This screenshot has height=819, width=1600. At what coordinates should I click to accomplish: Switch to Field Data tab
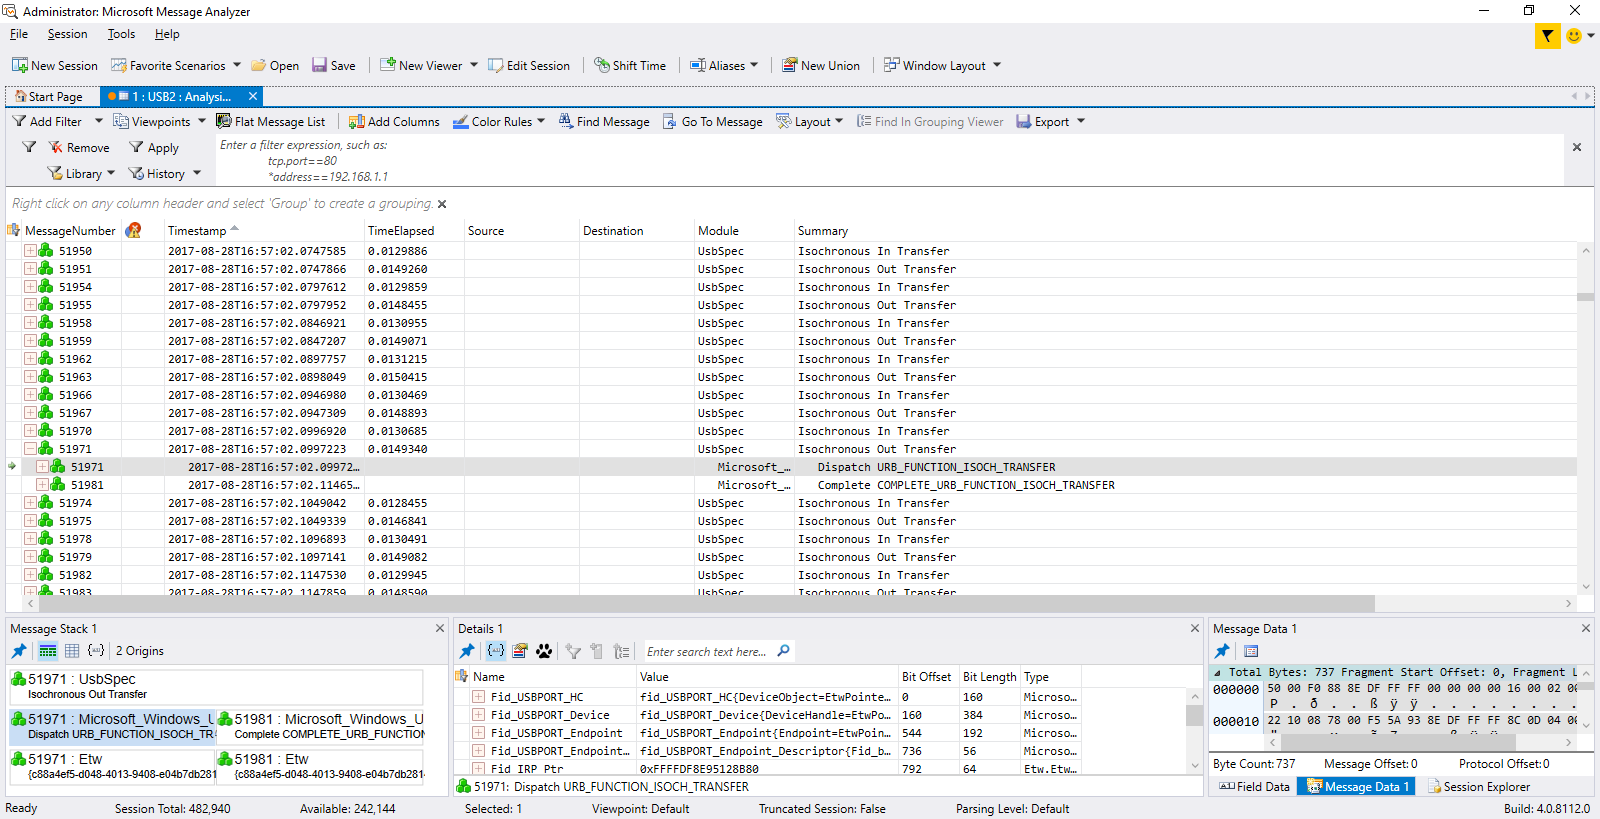click(x=1255, y=787)
